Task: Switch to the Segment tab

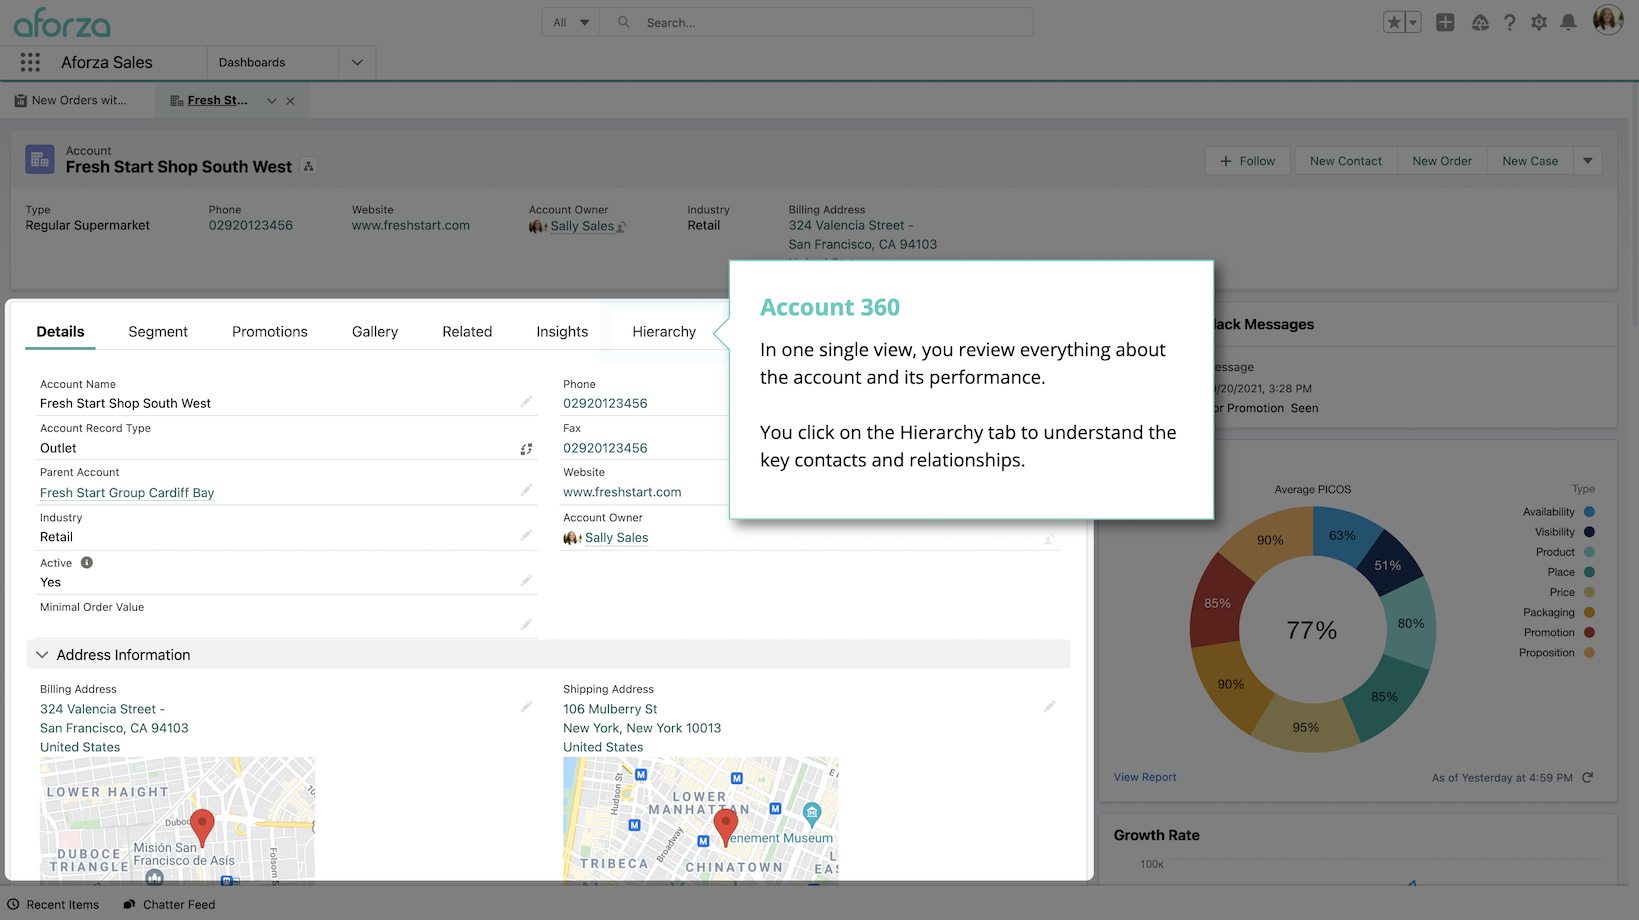Action: (158, 332)
